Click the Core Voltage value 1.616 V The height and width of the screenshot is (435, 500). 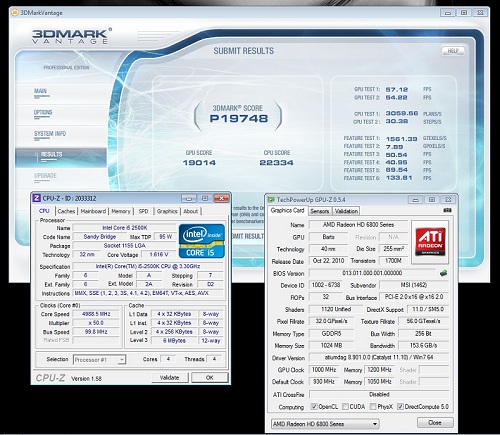click(159, 255)
